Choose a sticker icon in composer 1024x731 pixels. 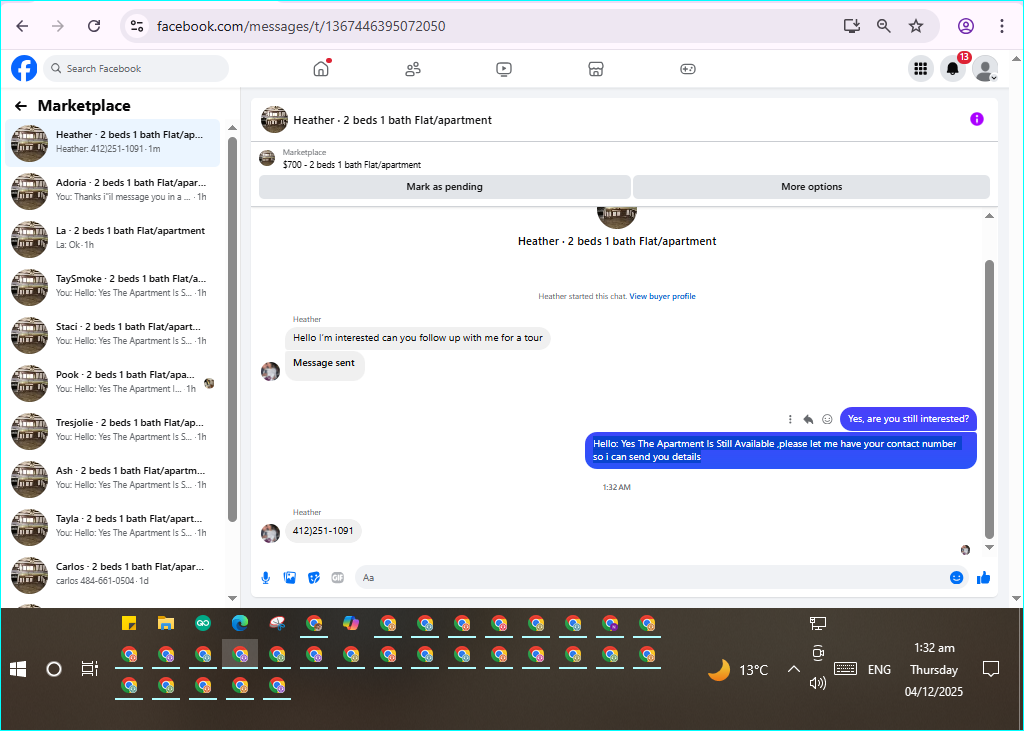tap(314, 577)
